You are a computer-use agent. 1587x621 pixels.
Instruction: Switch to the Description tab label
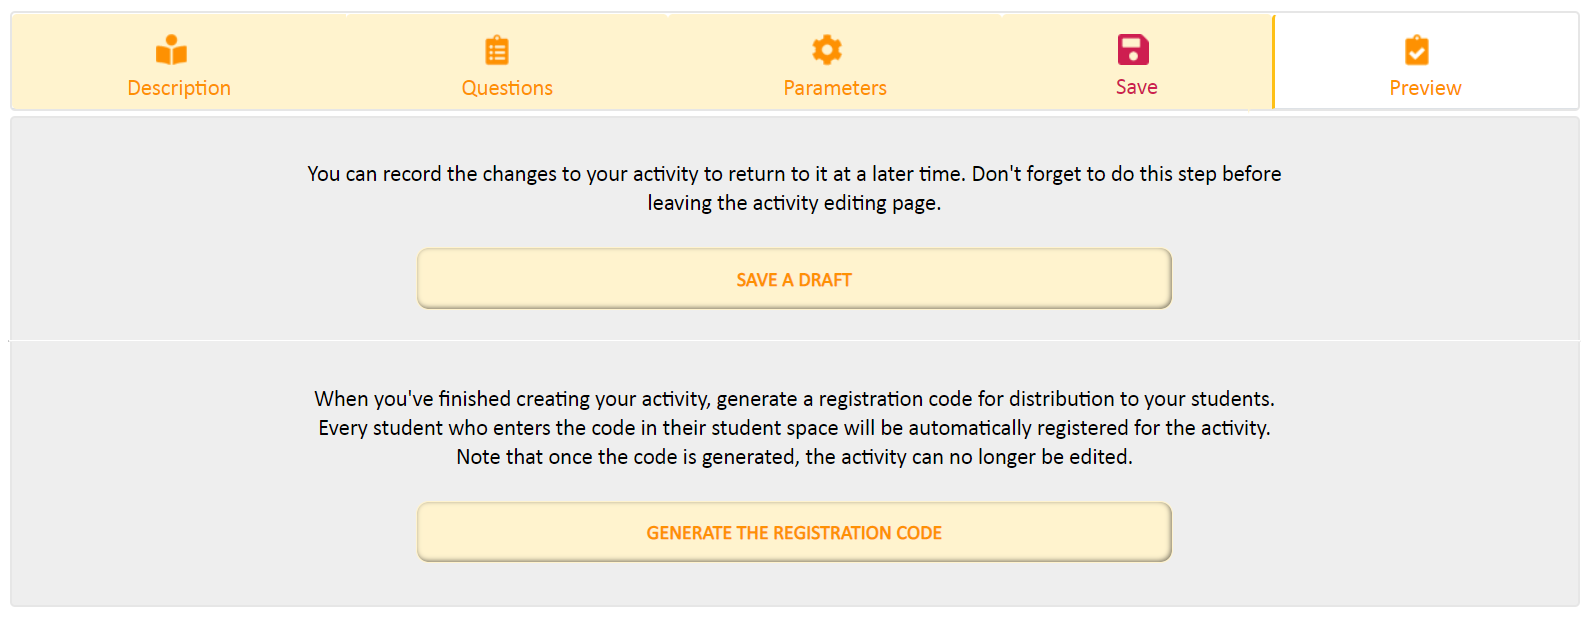point(179,88)
